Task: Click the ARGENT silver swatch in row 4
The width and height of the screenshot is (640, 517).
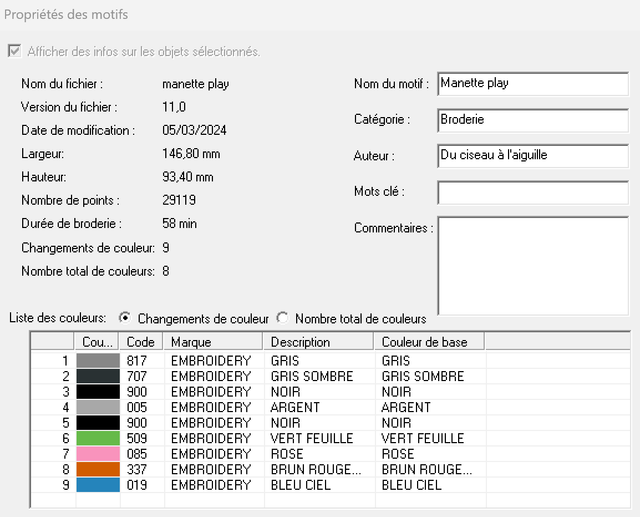Action: point(98,407)
